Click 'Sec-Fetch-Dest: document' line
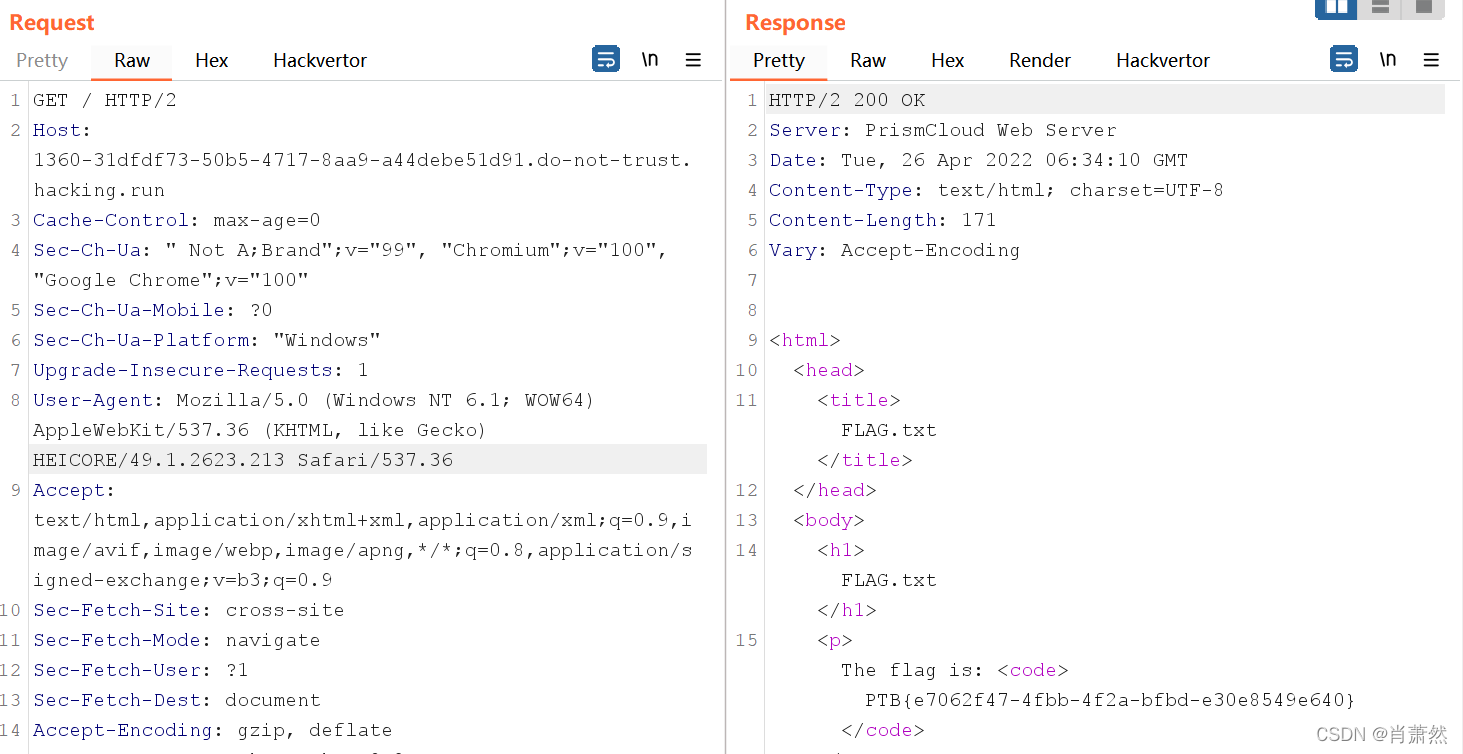This screenshot has width=1463, height=754. point(177,700)
